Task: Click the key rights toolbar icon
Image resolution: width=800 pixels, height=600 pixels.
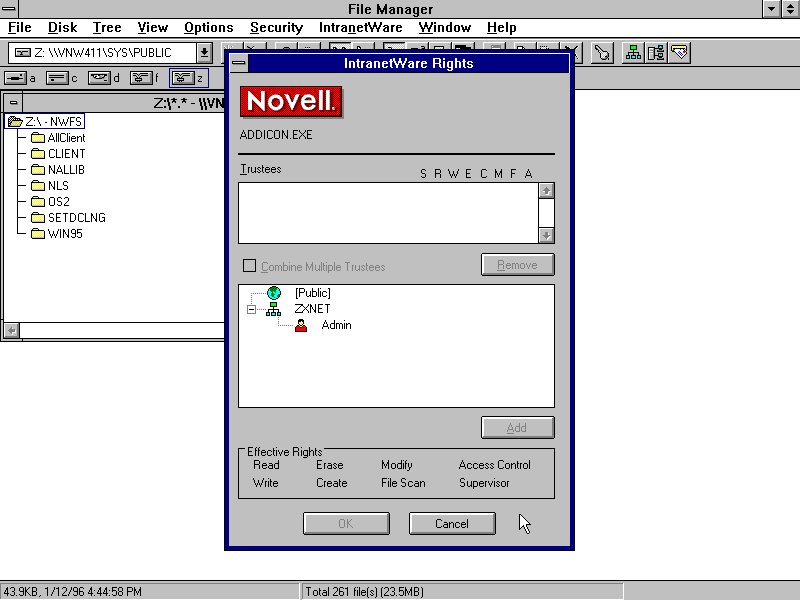Action: coord(602,53)
